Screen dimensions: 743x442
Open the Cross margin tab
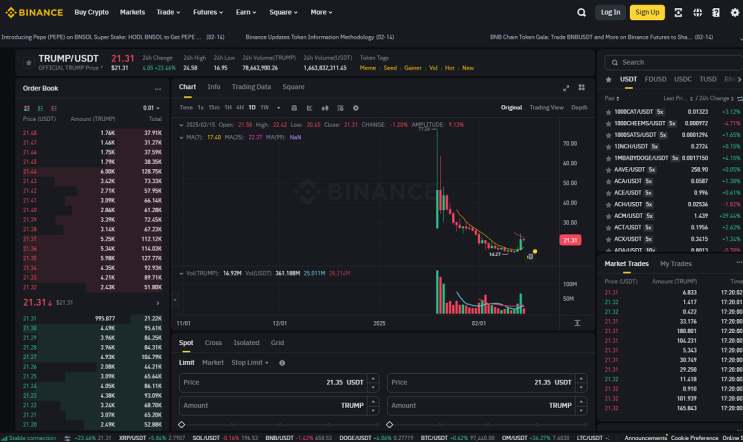[213, 343]
